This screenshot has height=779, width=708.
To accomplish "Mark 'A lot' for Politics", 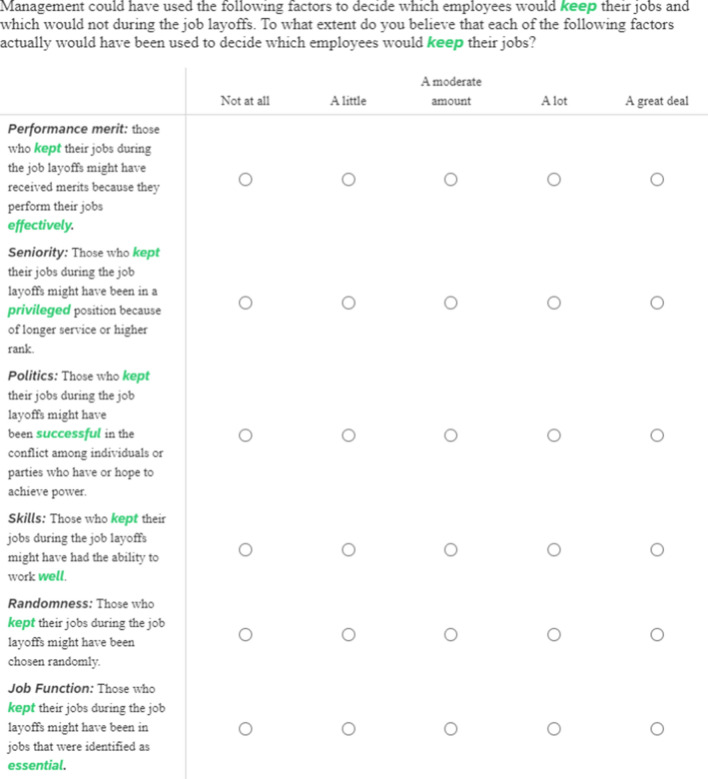I will (553, 436).
